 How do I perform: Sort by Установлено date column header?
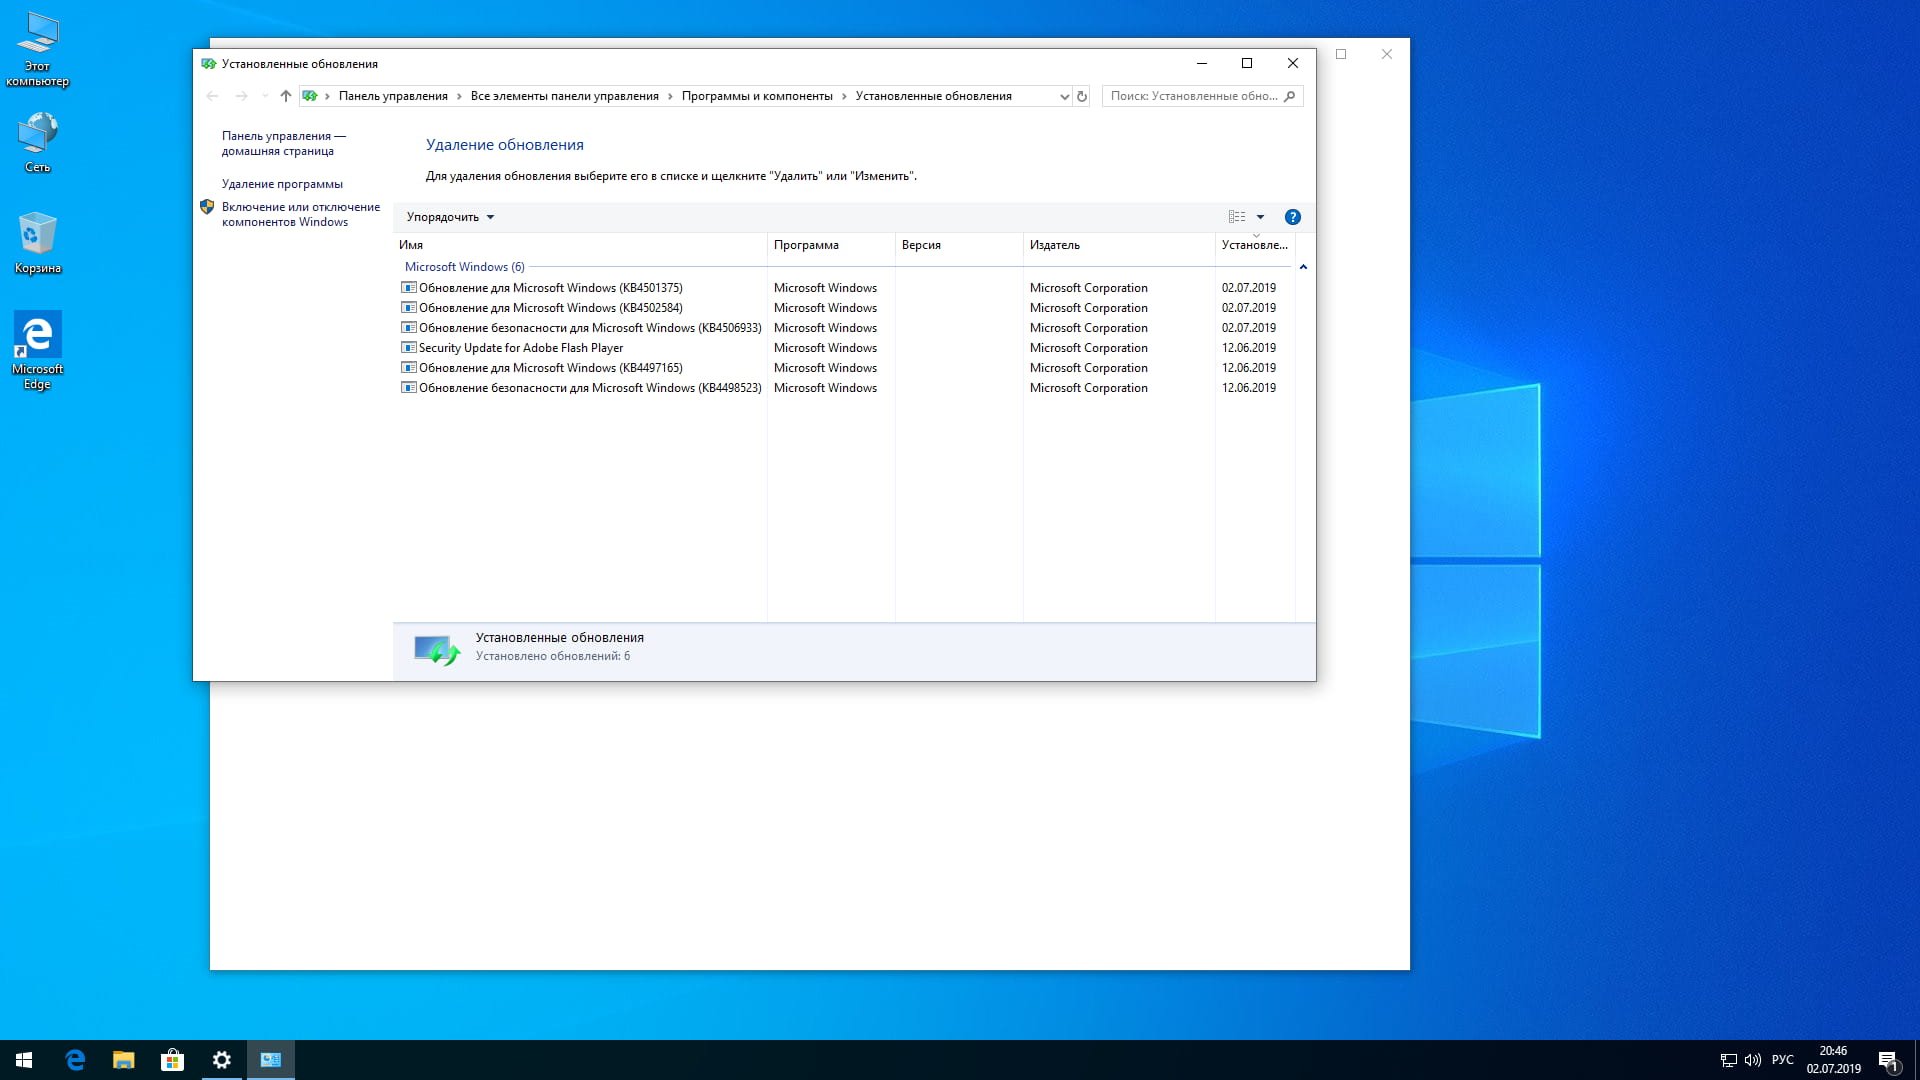pos(1255,245)
